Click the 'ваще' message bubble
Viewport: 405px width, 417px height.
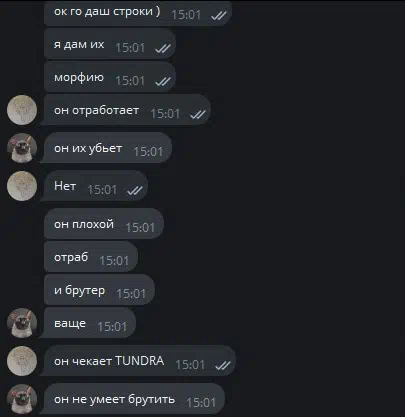pos(88,323)
